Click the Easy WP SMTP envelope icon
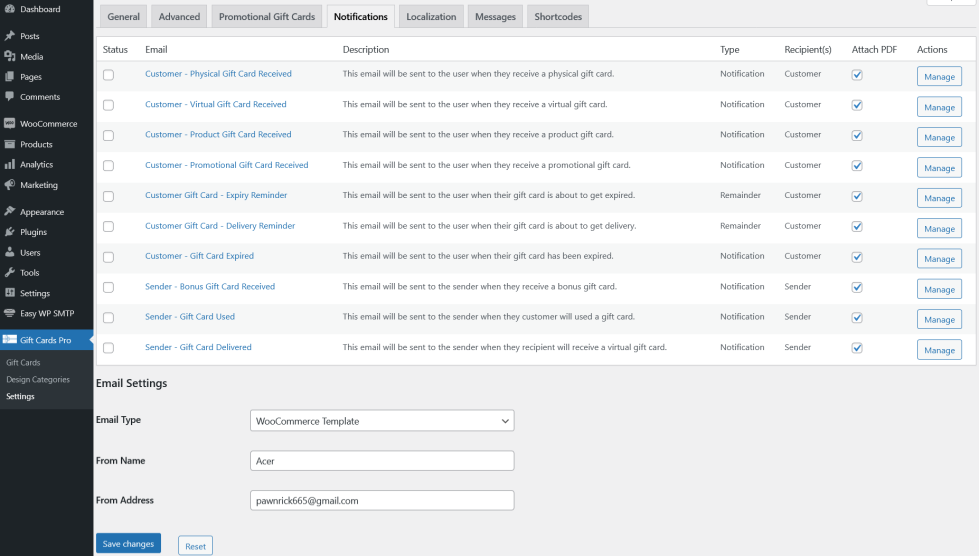The width and height of the screenshot is (979, 556). (10, 313)
